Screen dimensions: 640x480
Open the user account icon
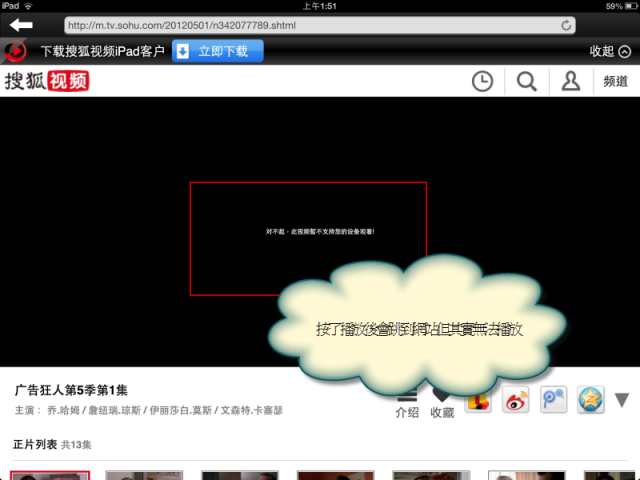571,81
